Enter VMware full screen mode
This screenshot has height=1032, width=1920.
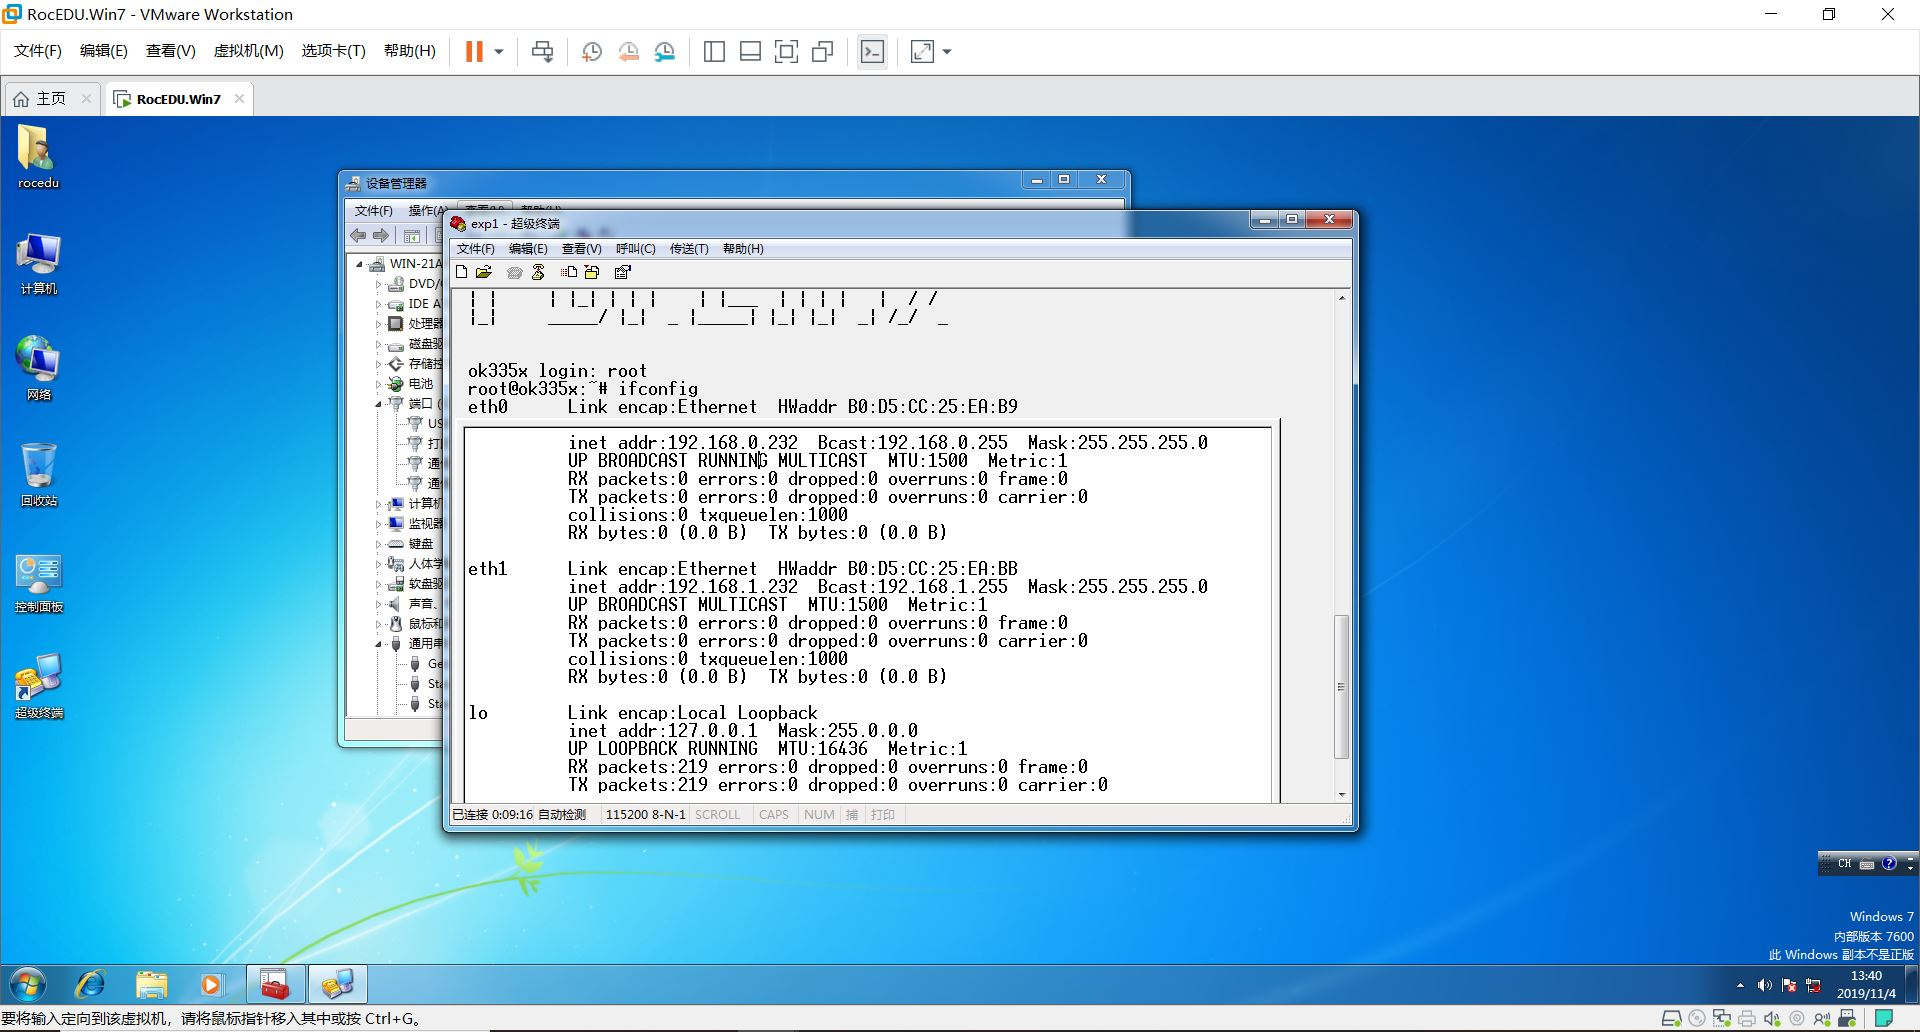pos(786,51)
